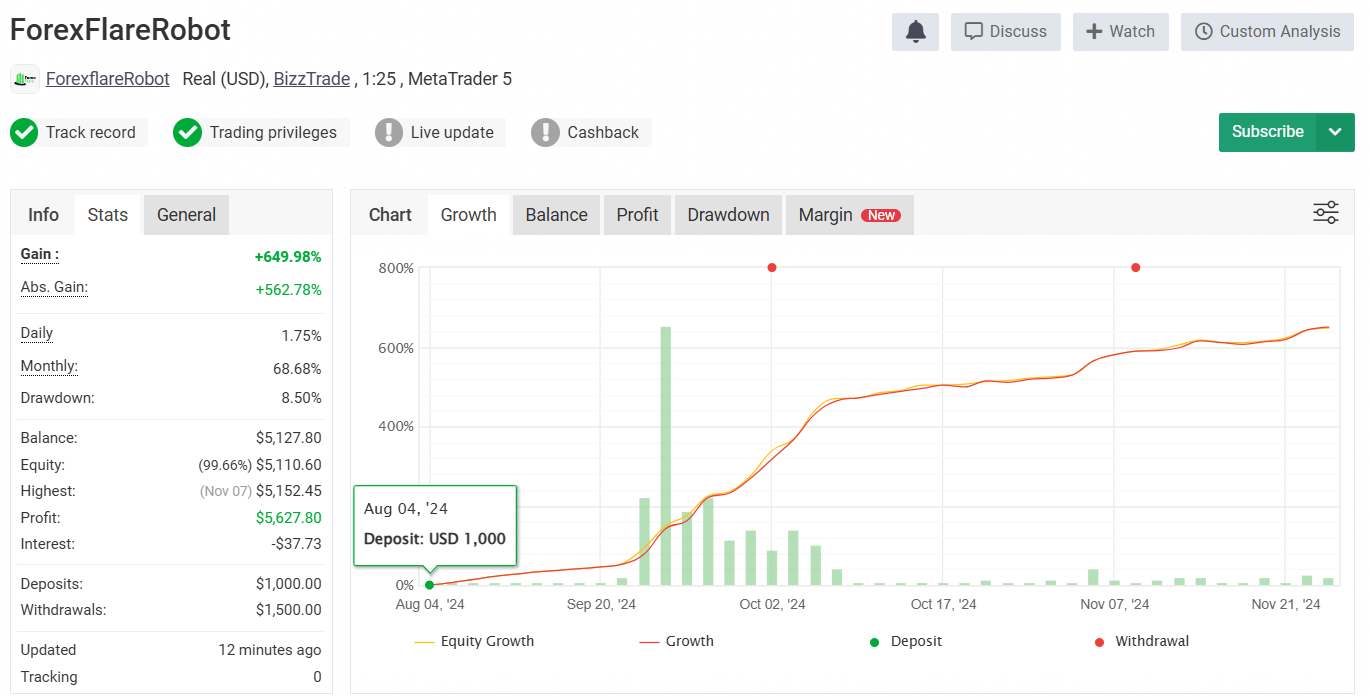This screenshot has height=696, width=1370.
Task: Open the chart settings sliders icon
Action: pos(1326,212)
